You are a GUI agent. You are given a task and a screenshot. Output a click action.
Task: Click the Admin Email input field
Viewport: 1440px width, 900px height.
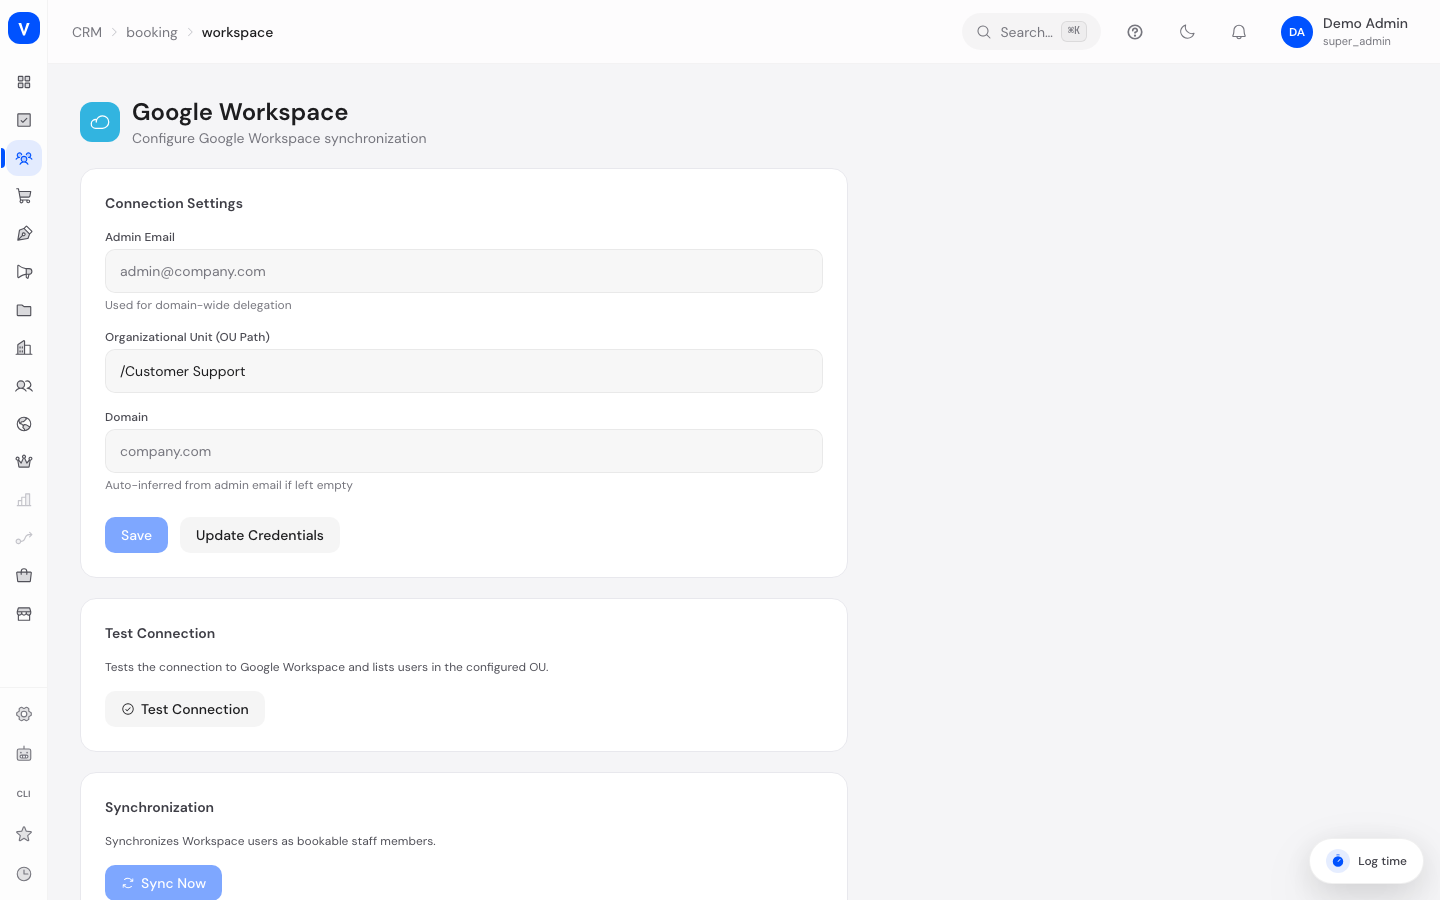click(464, 271)
